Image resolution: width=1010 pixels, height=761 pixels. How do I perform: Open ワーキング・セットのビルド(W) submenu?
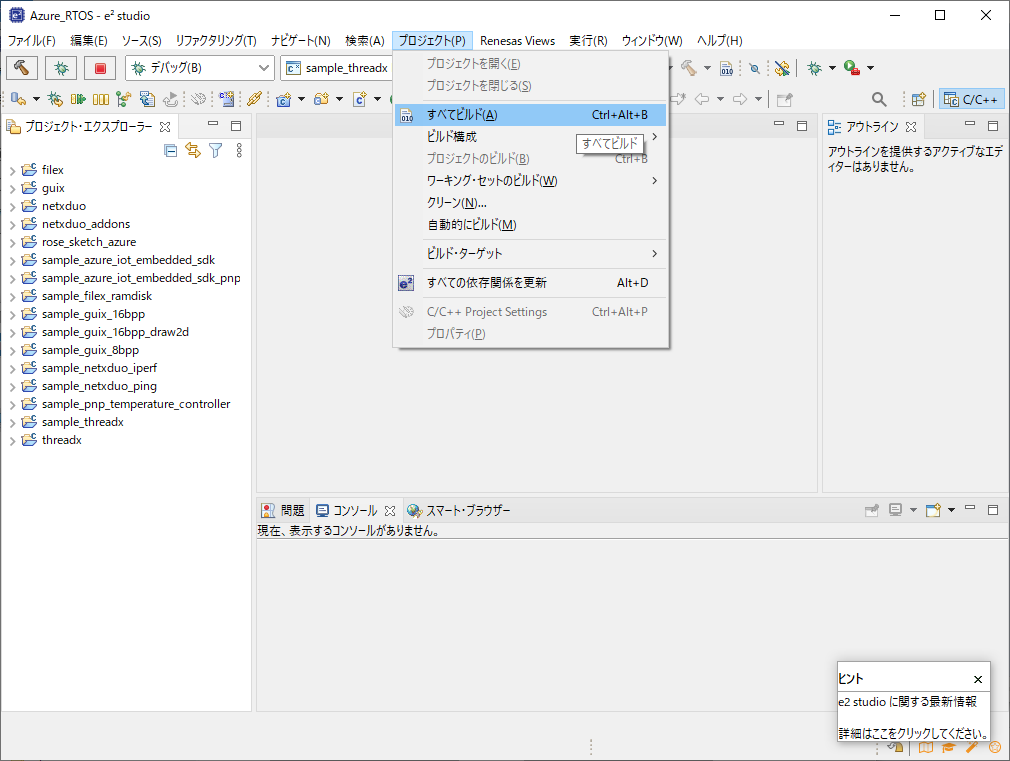(530, 180)
